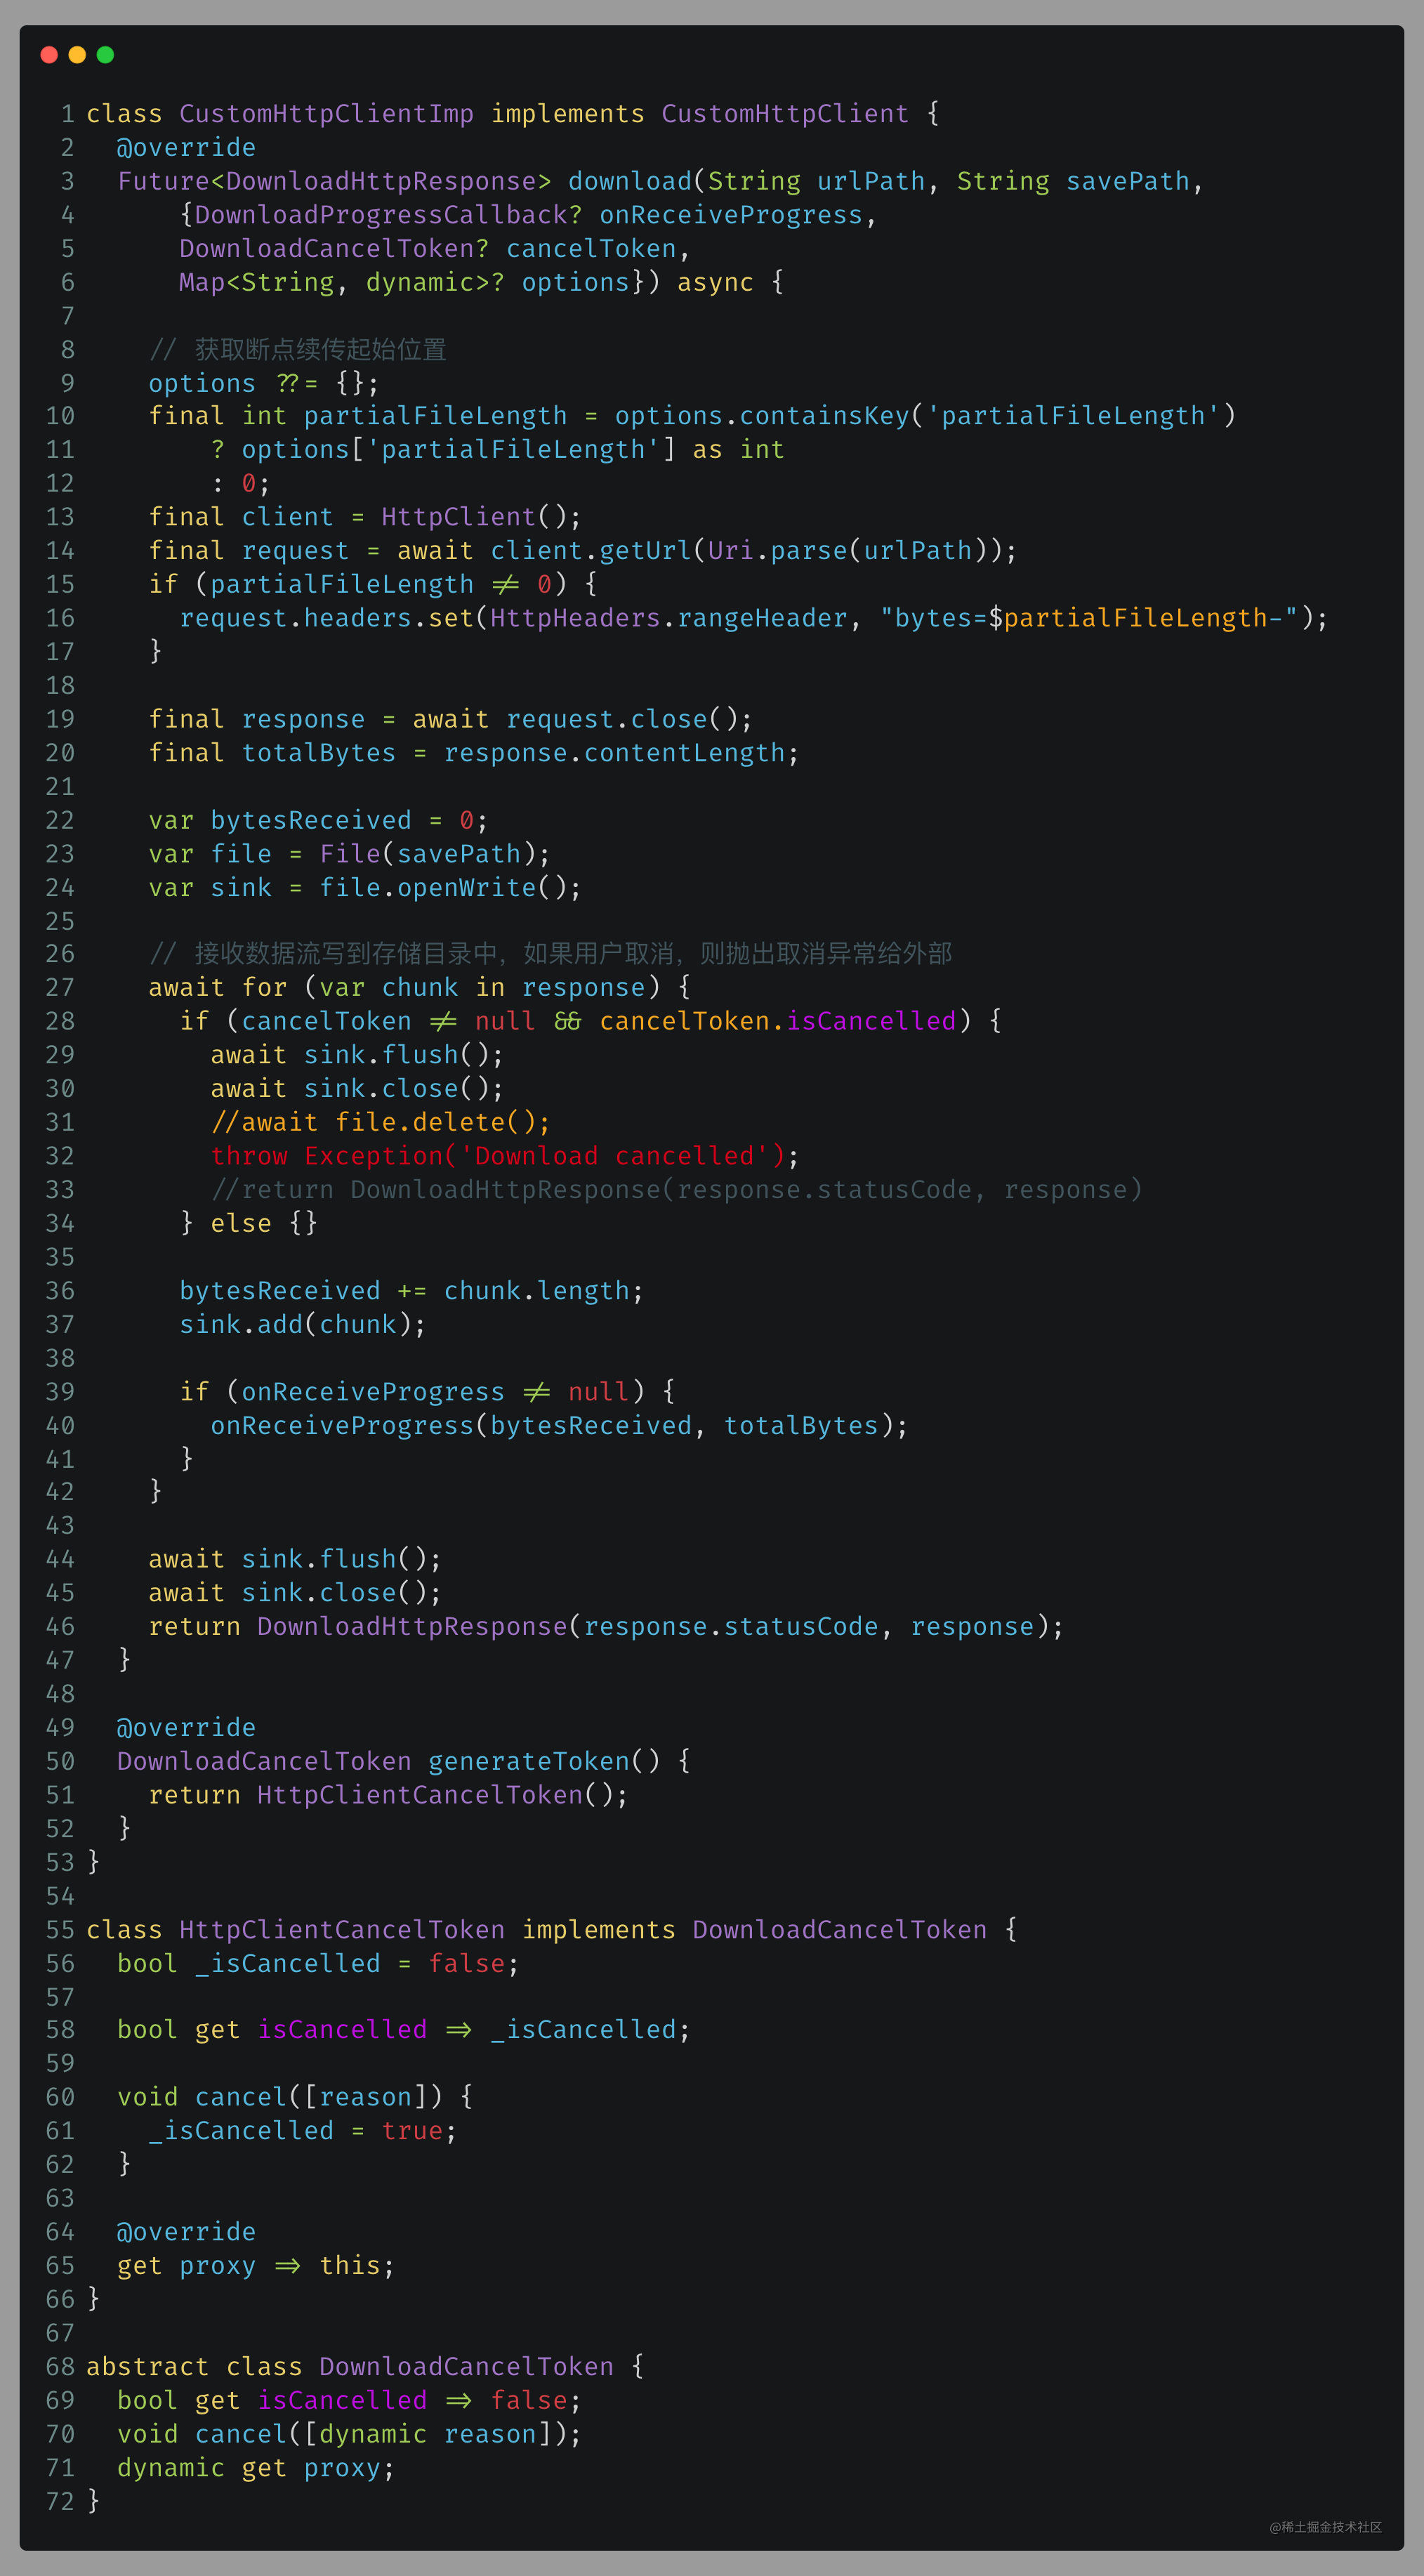The width and height of the screenshot is (1424, 2576).
Task: Click the yellow minimize window dot
Action: (77, 55)
